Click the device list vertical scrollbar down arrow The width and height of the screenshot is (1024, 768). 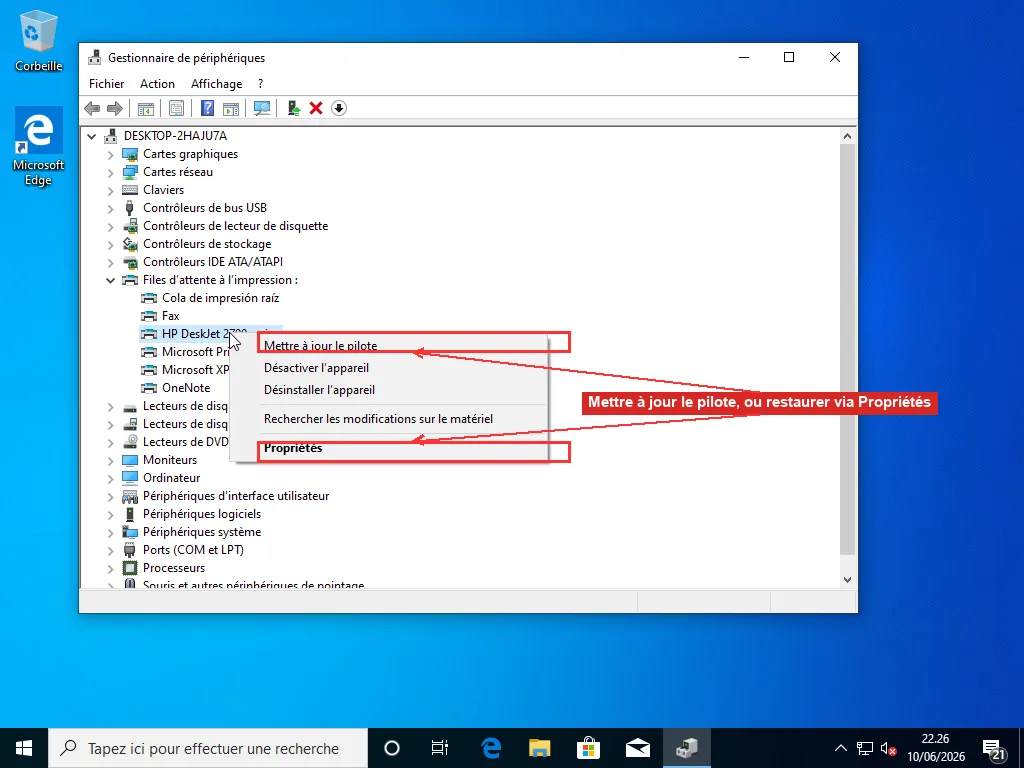click(847, 579)
